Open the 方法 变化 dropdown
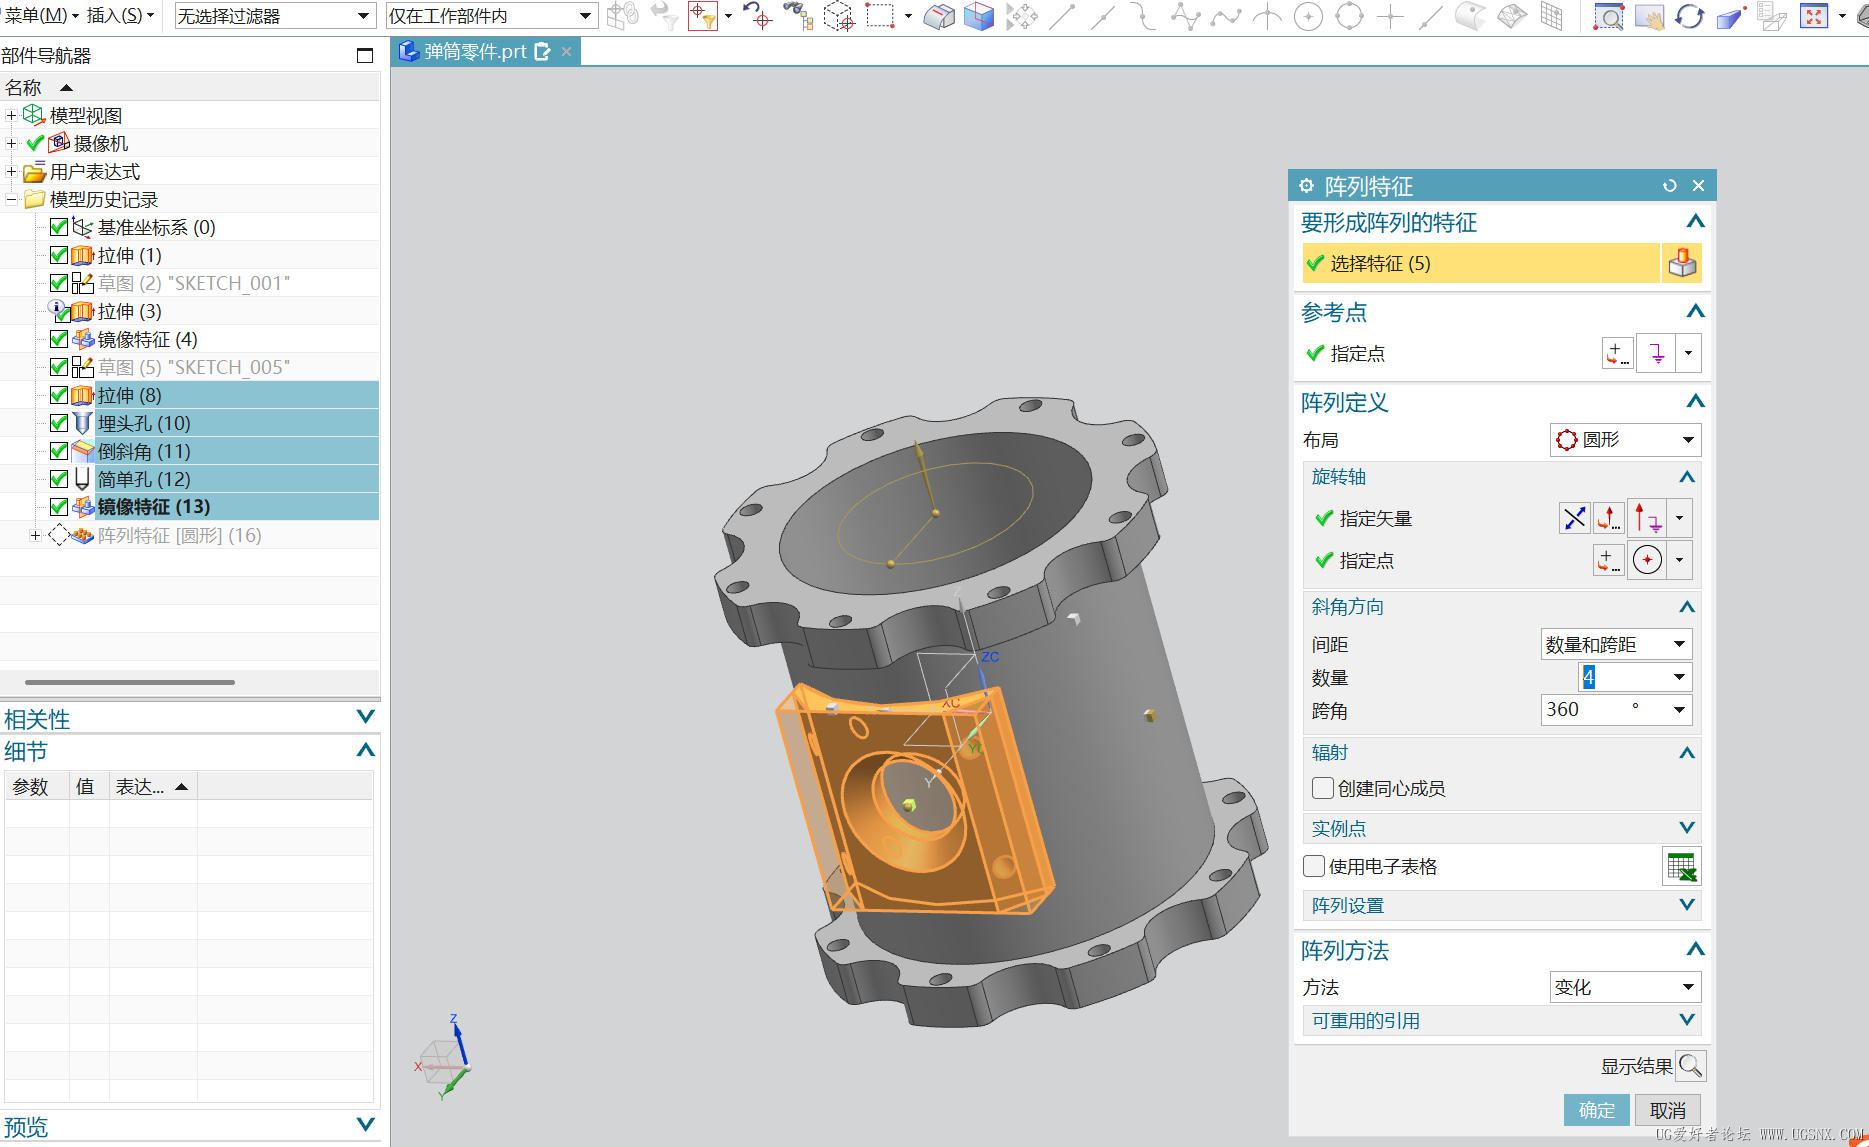Image resolution: width=1869 pixels, height=1147 pixels. click(x=1625, y=987)
